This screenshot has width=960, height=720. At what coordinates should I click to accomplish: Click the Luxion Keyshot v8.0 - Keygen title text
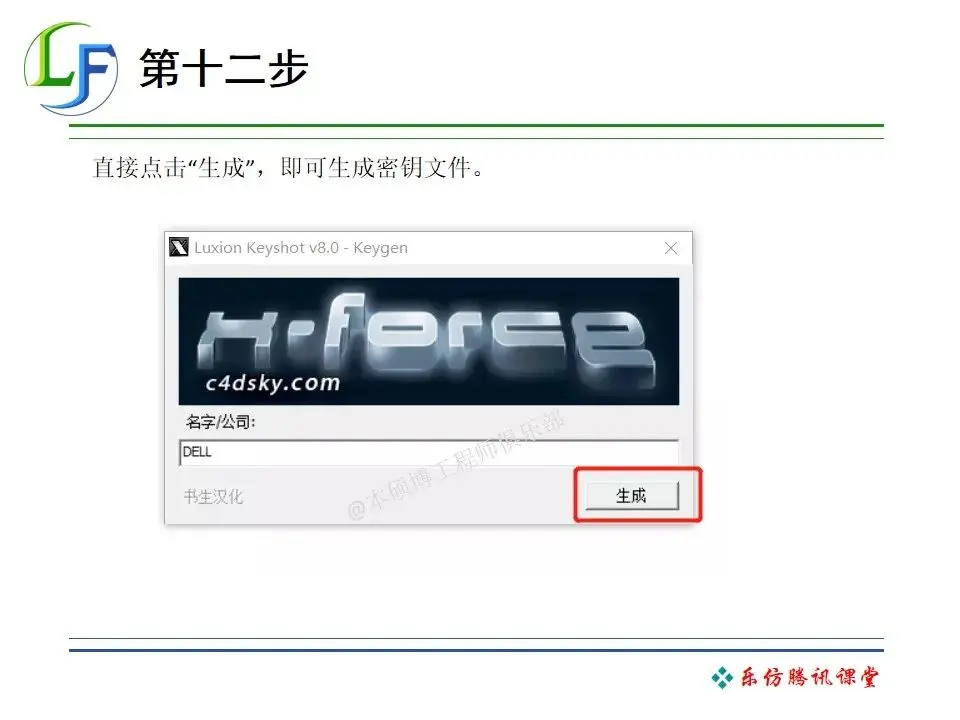click(x=301, y=247)
